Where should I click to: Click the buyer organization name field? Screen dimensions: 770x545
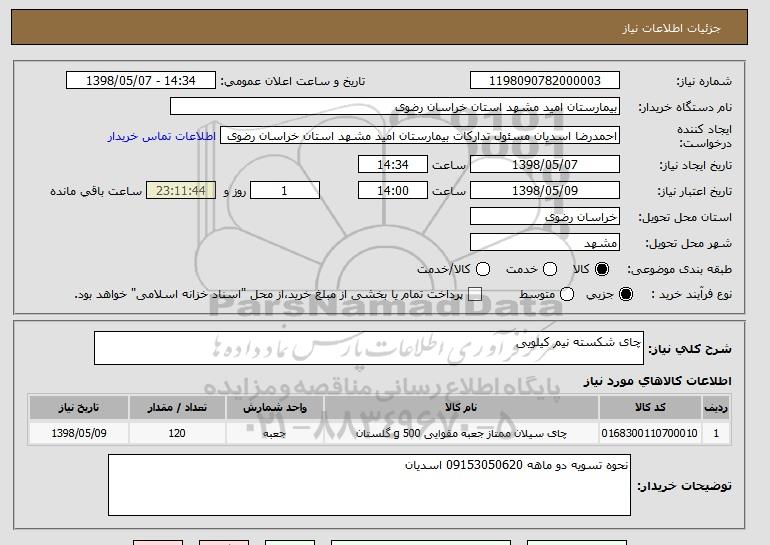pos(395,107)
